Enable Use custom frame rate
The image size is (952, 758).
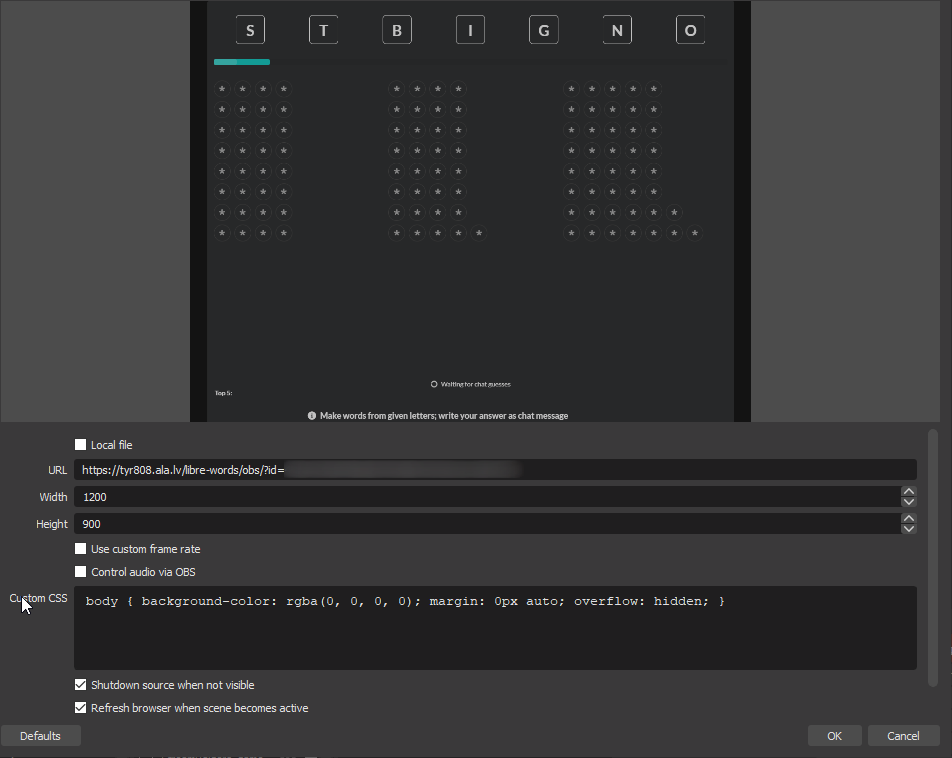(x=81, y=549)
